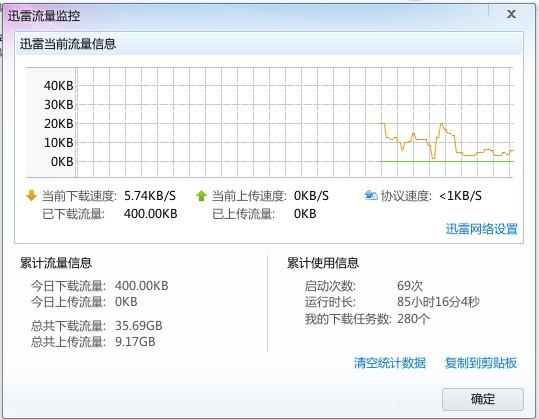Click the 总共上传流量 label
This screenshot has height=419, width=539.
click(69, 342)
